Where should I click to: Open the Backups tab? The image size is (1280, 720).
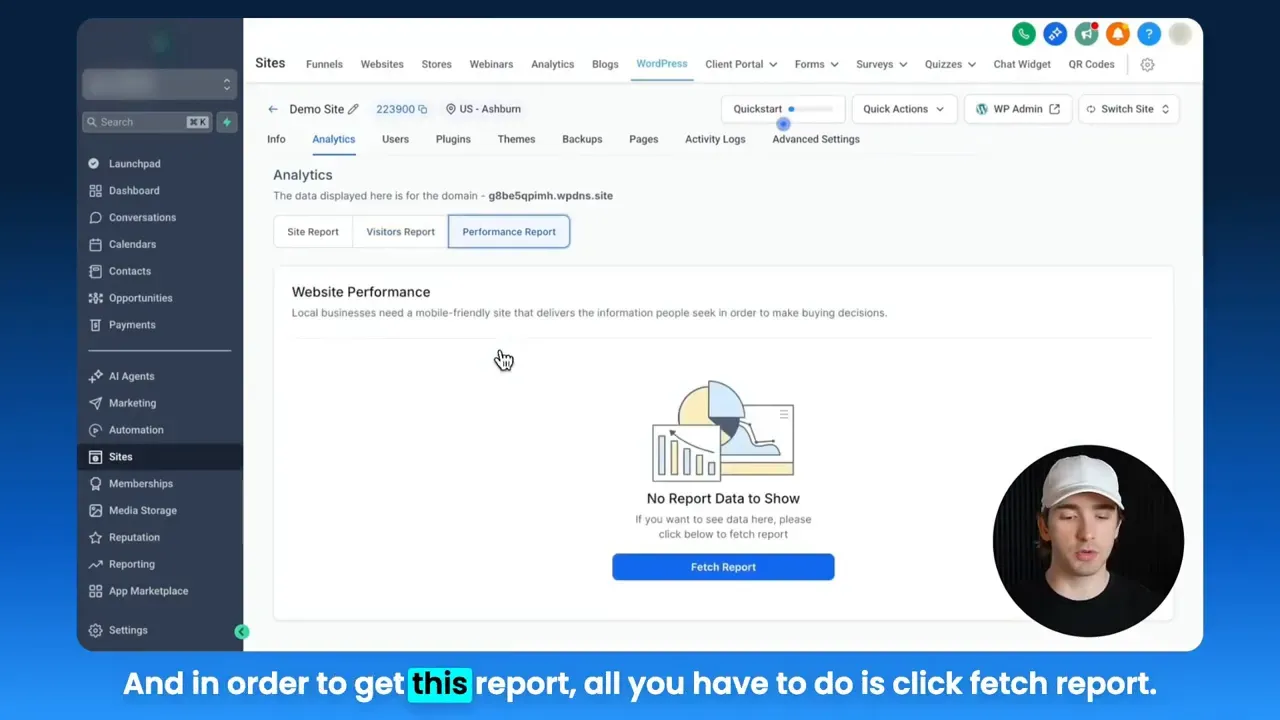(x=582, y=139)
